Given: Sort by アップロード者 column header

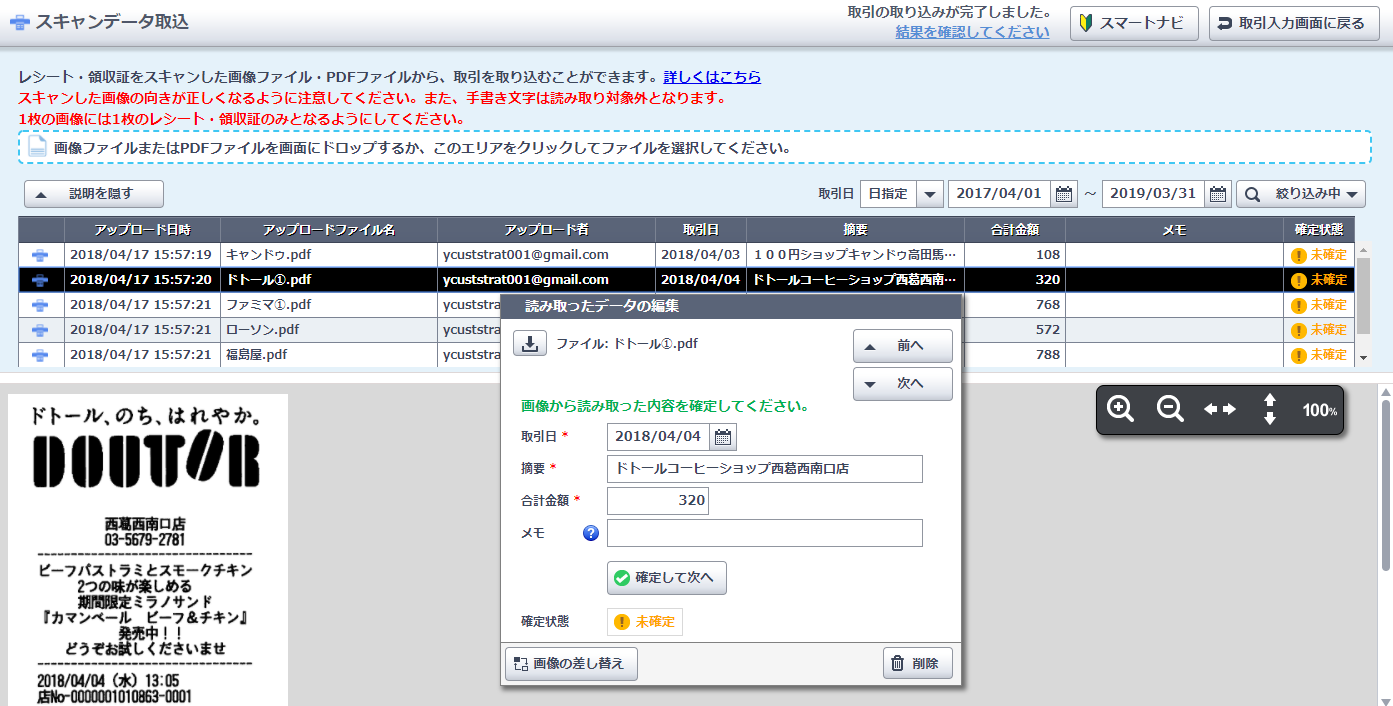Looking at the screenshot, I should 547,230.
